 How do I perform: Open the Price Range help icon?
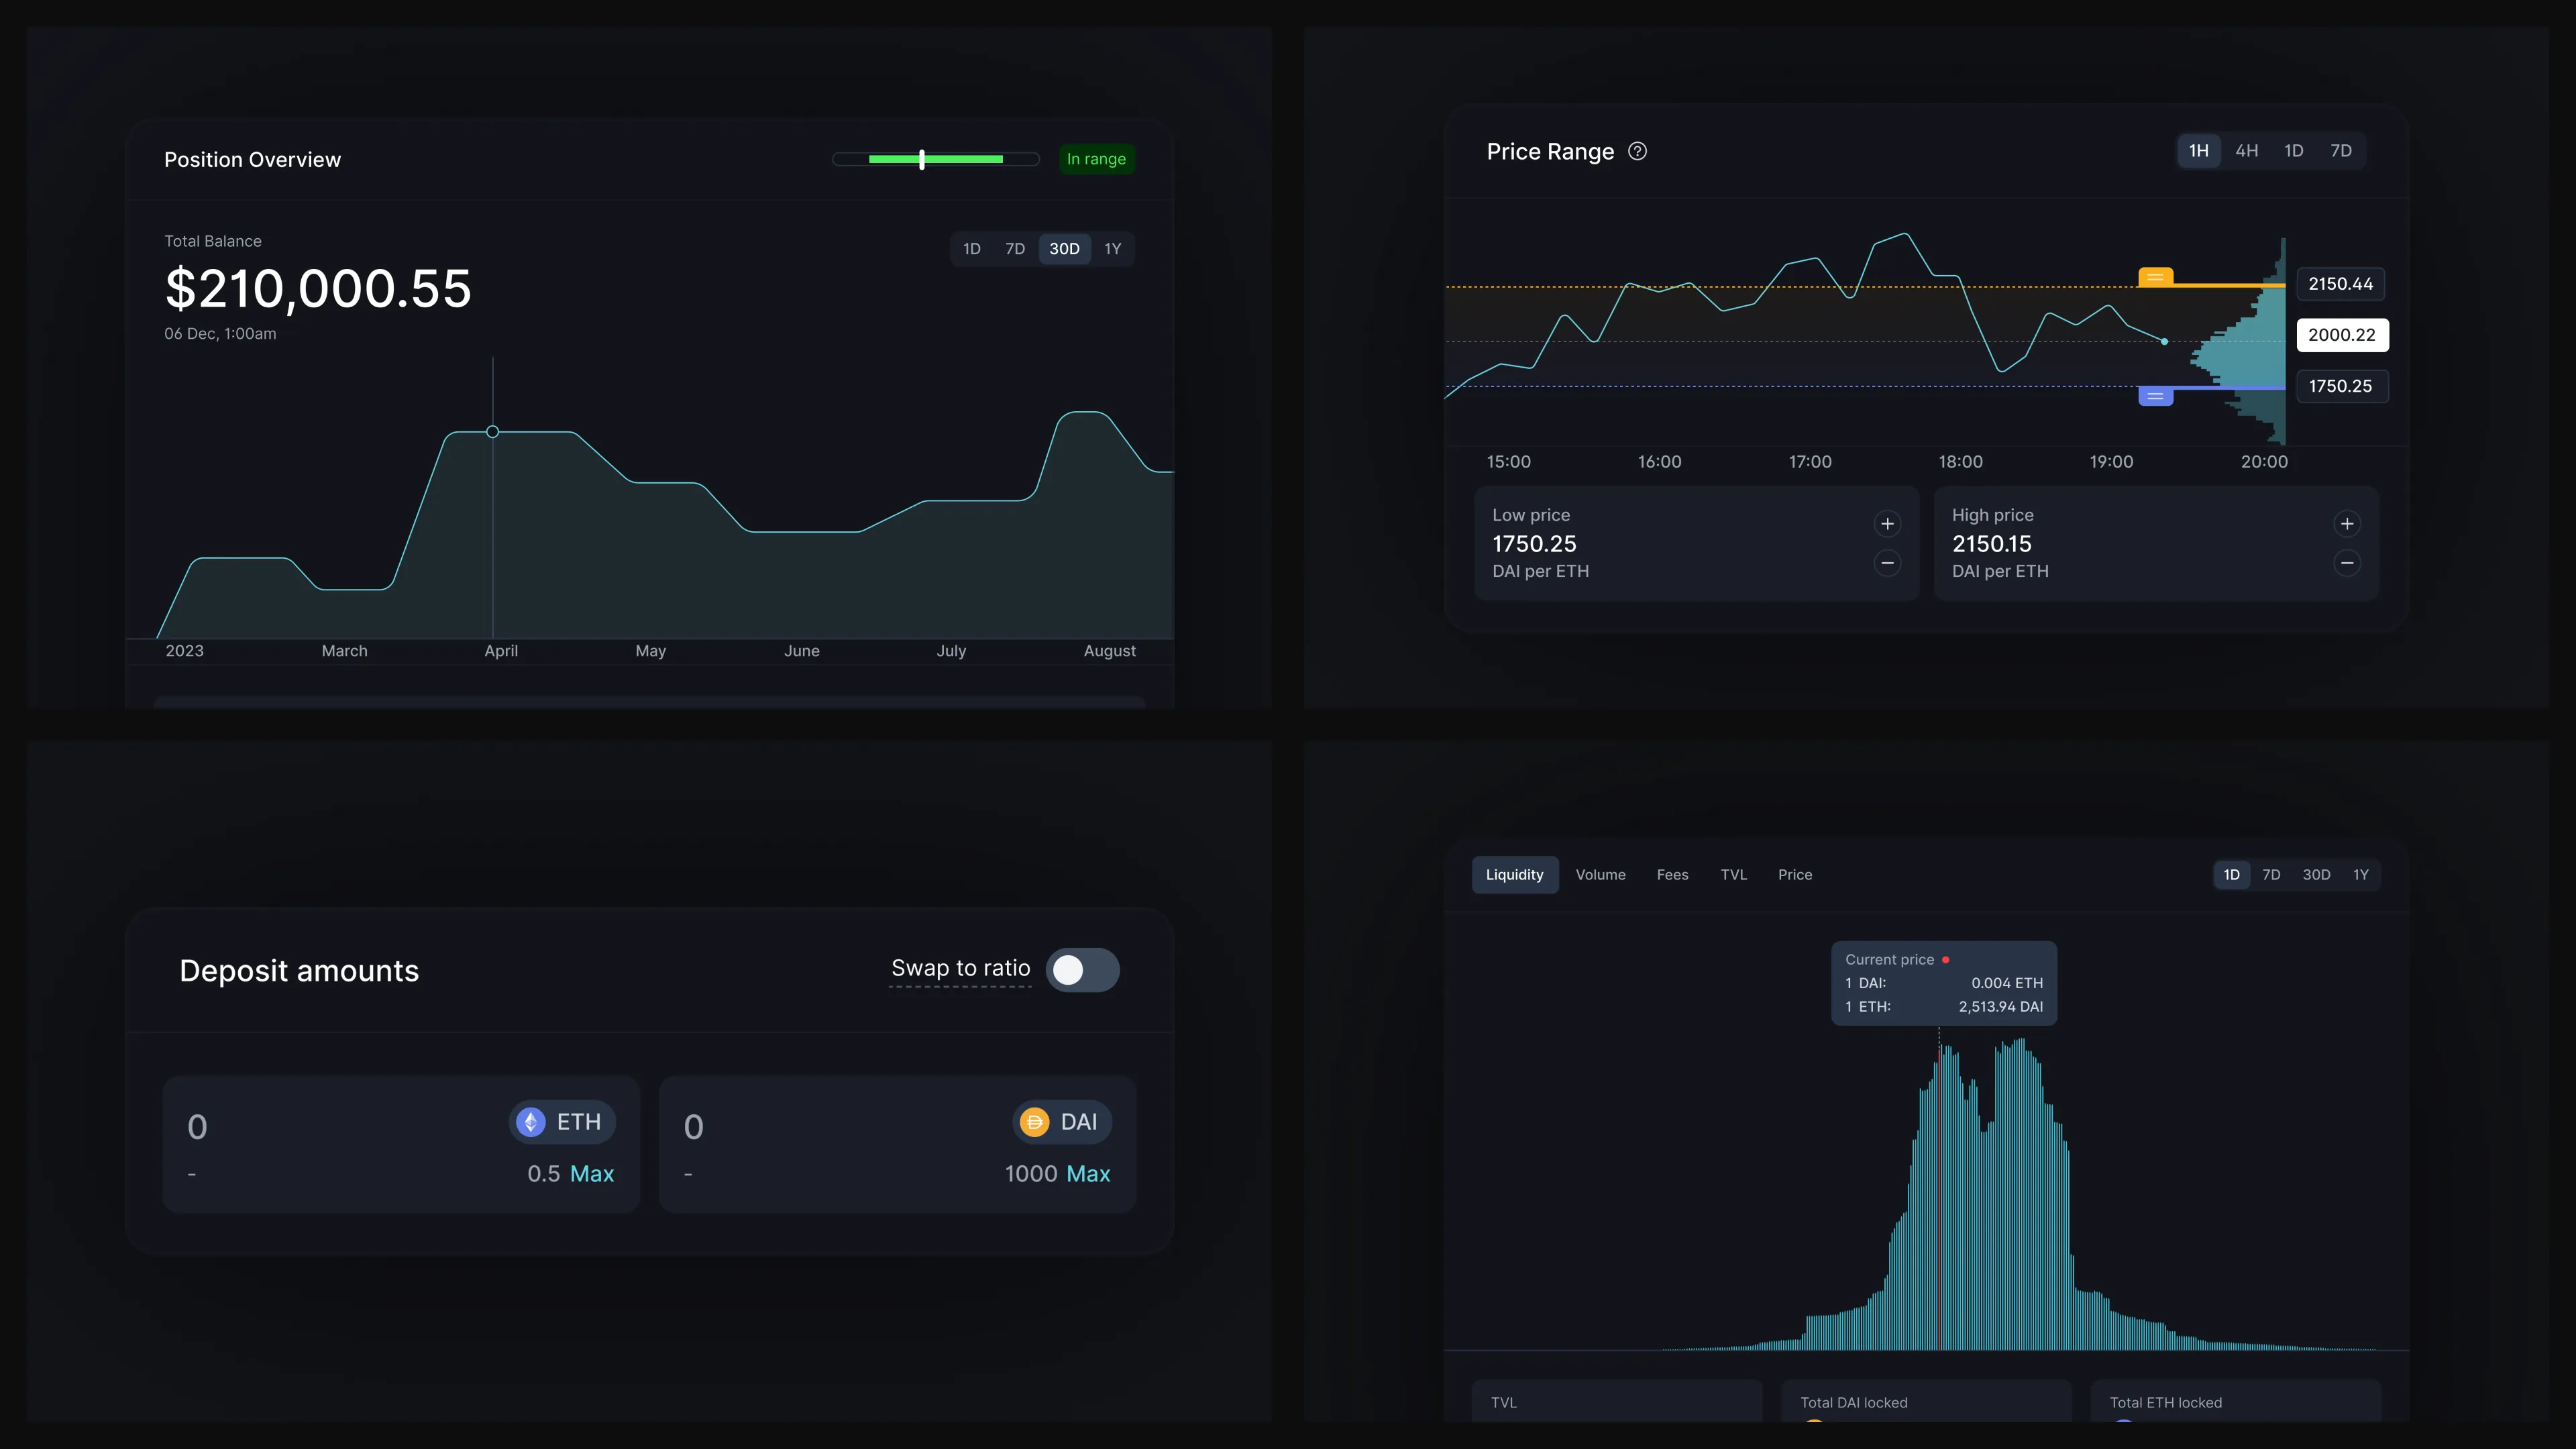1637,151
